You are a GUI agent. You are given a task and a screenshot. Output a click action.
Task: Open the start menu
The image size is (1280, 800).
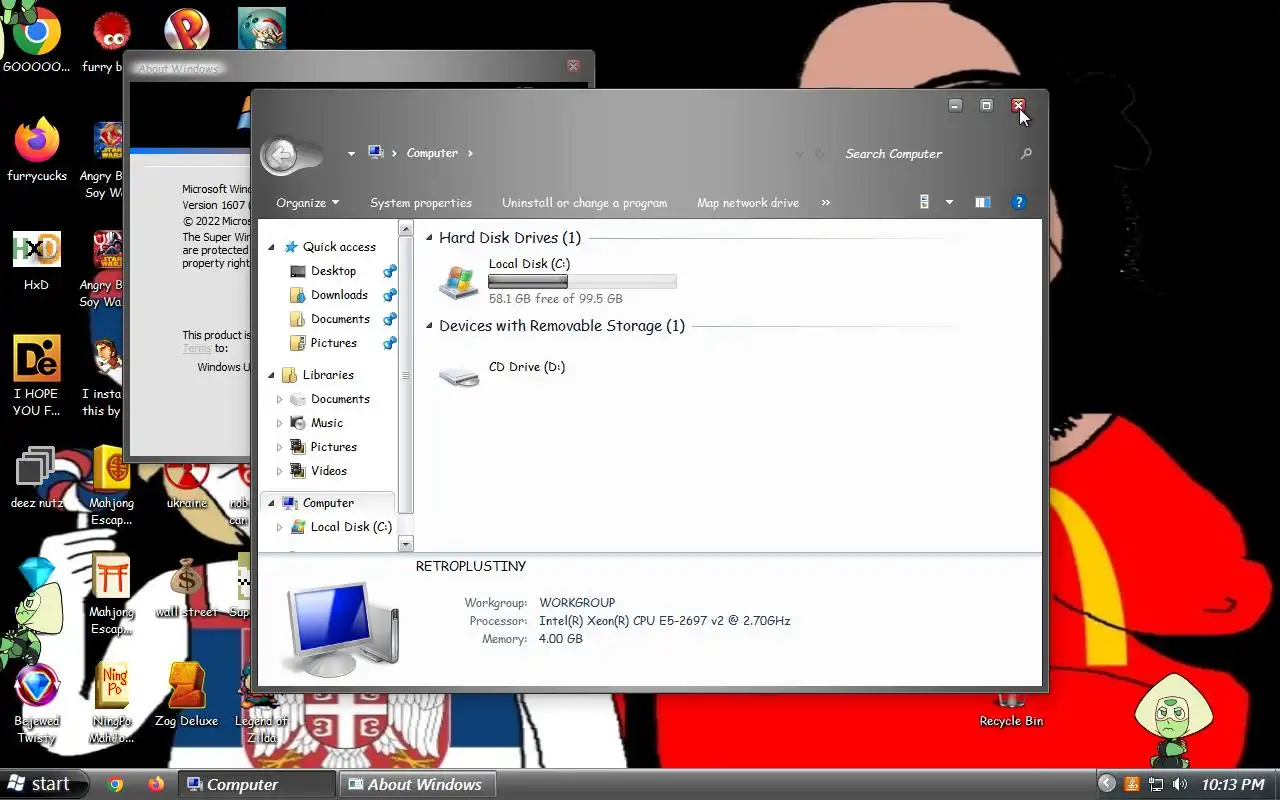(44, 784)
